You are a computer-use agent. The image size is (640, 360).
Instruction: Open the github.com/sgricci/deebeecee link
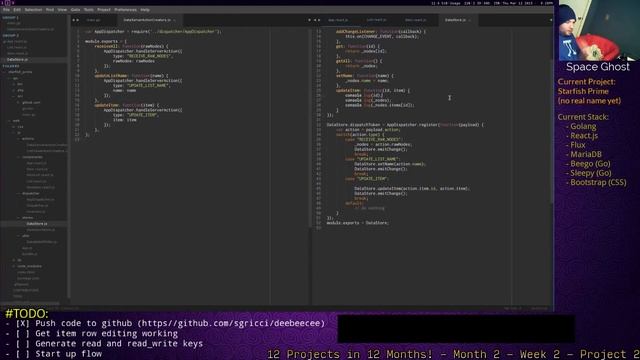point(231,323)
